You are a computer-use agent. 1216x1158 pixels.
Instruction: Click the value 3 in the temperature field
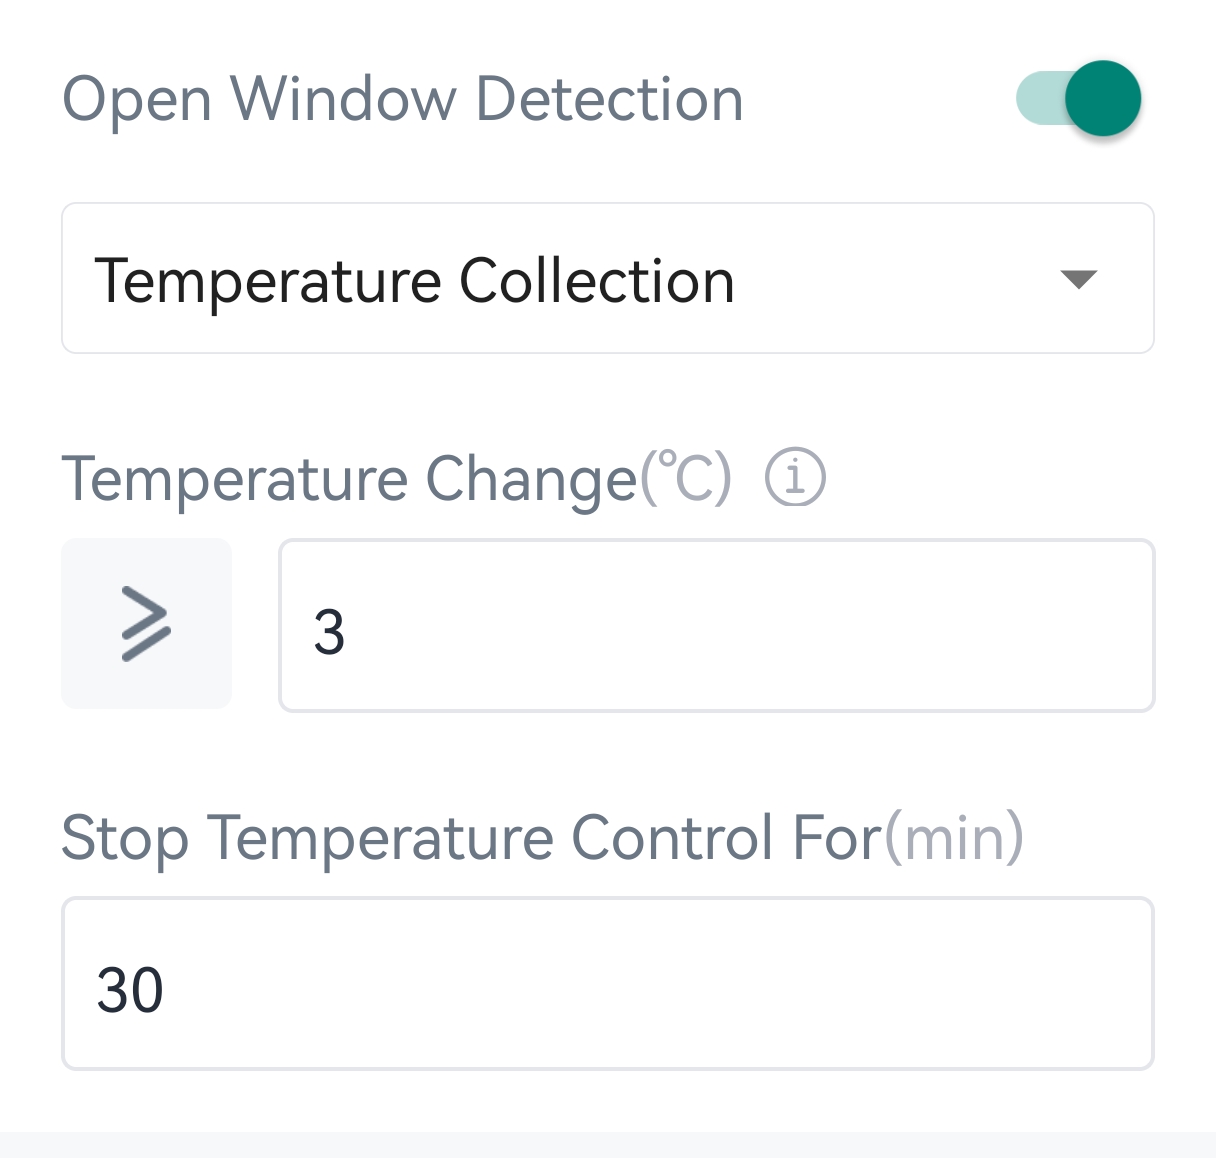click(x=329, y=632)
